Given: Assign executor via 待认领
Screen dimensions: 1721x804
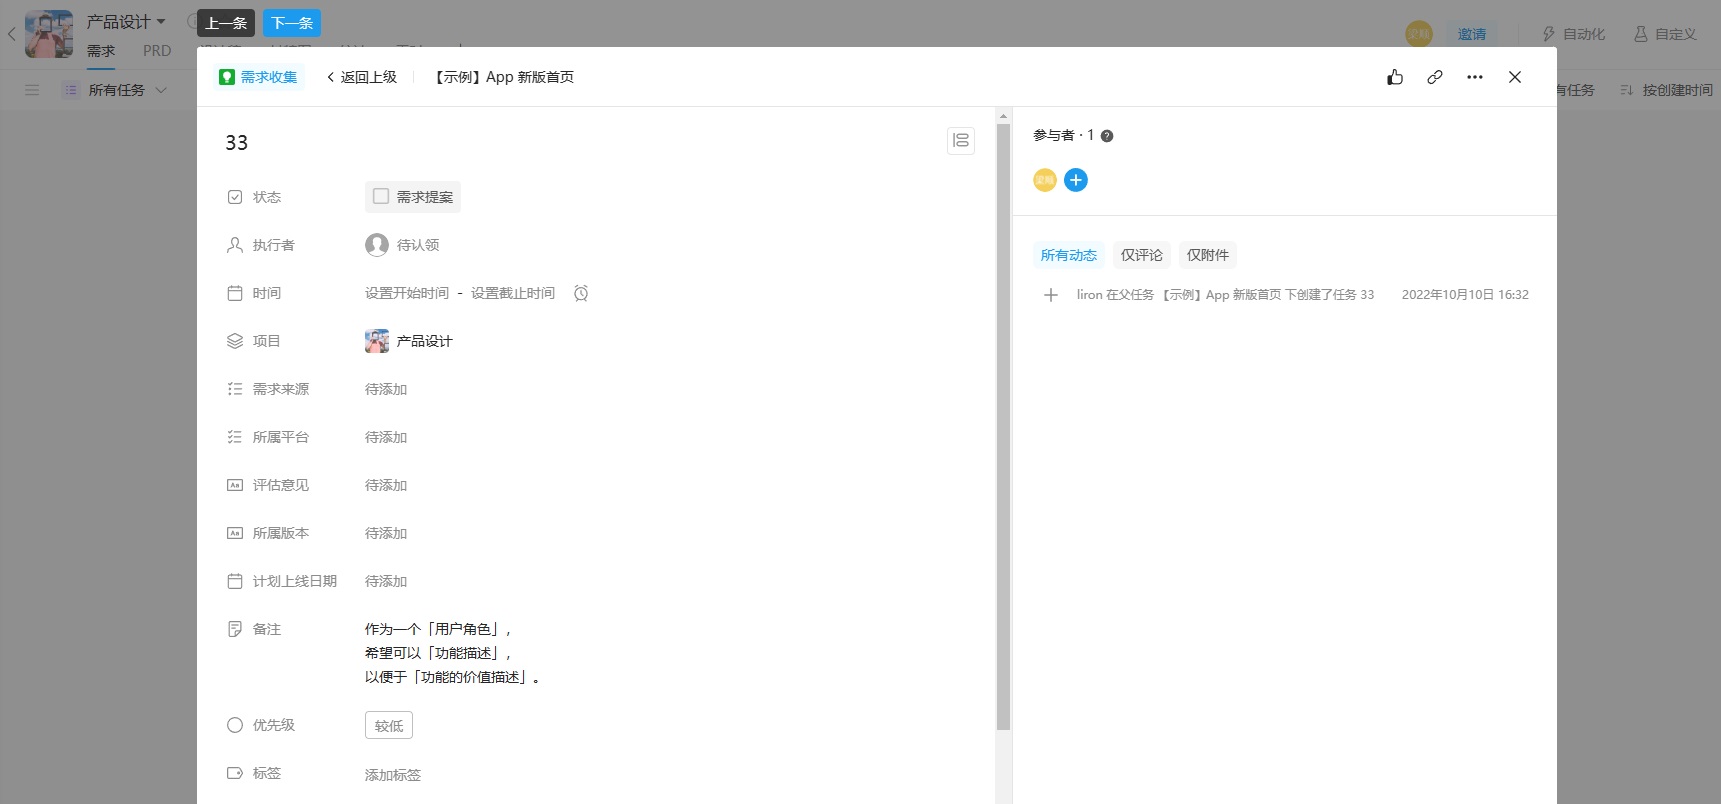Looking at the screenshot, I should [x=403, y=245].
